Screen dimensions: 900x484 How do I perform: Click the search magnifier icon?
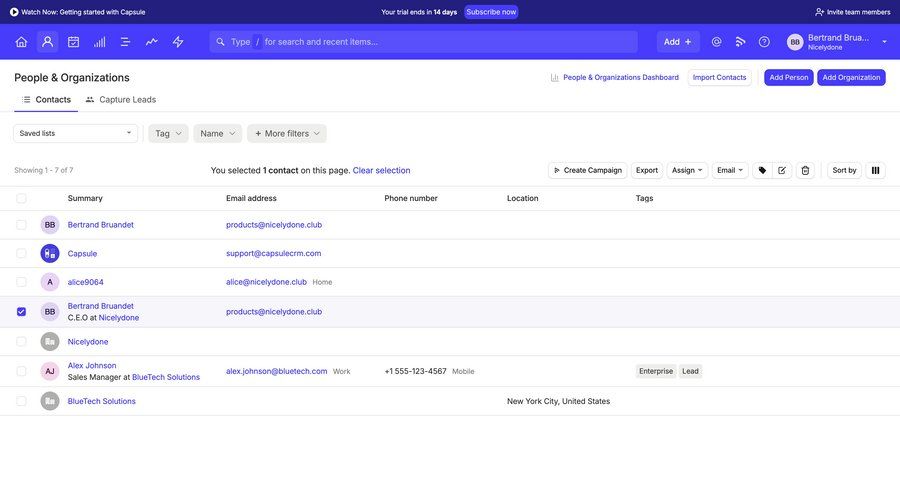(220, 42)
